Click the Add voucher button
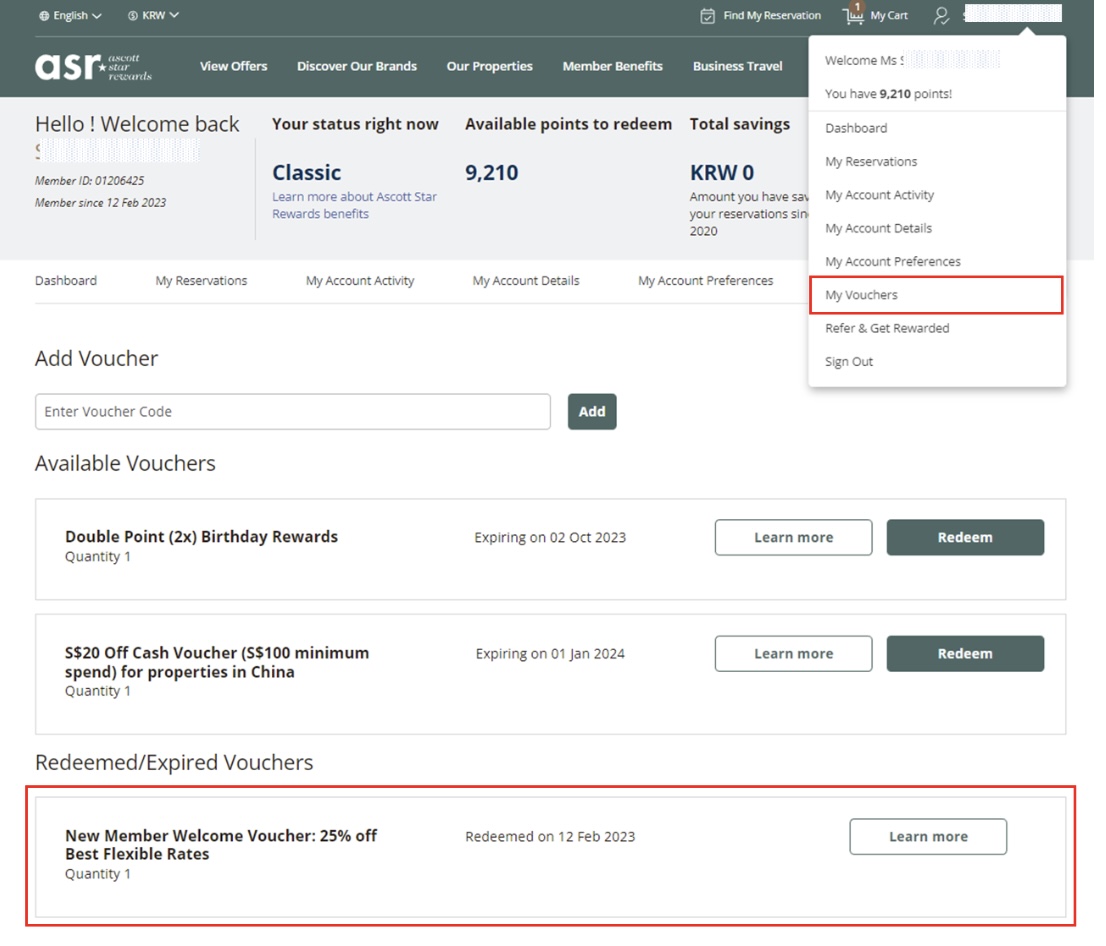The height and width of the screenshot is (946, 1106). click(592, 412)
